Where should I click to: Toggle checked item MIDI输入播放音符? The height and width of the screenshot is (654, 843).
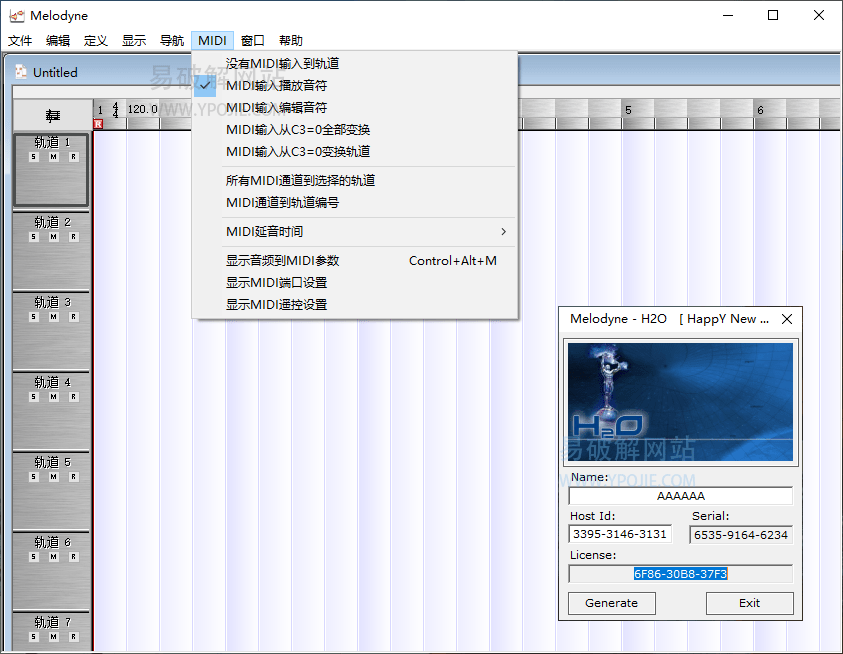[x=276, y=86]
